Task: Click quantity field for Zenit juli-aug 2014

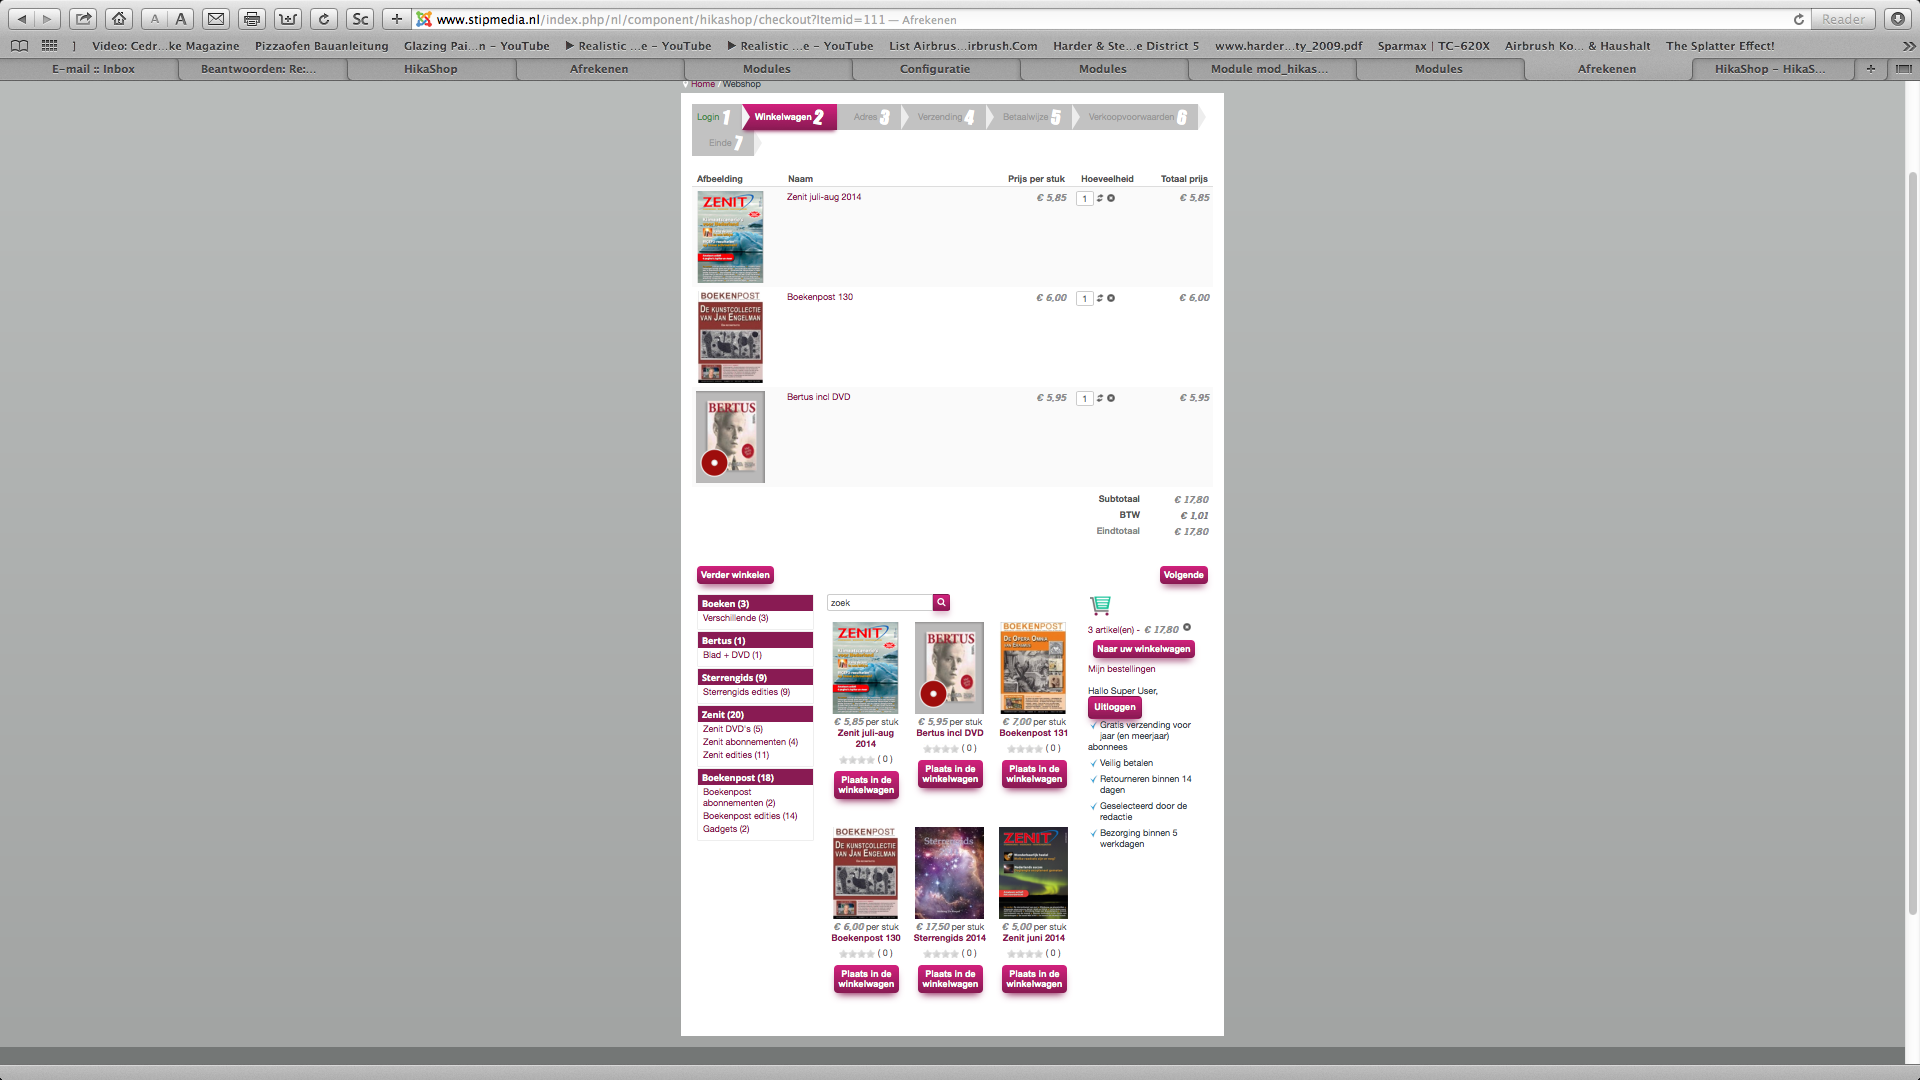Action: [x=1084, y=198]
